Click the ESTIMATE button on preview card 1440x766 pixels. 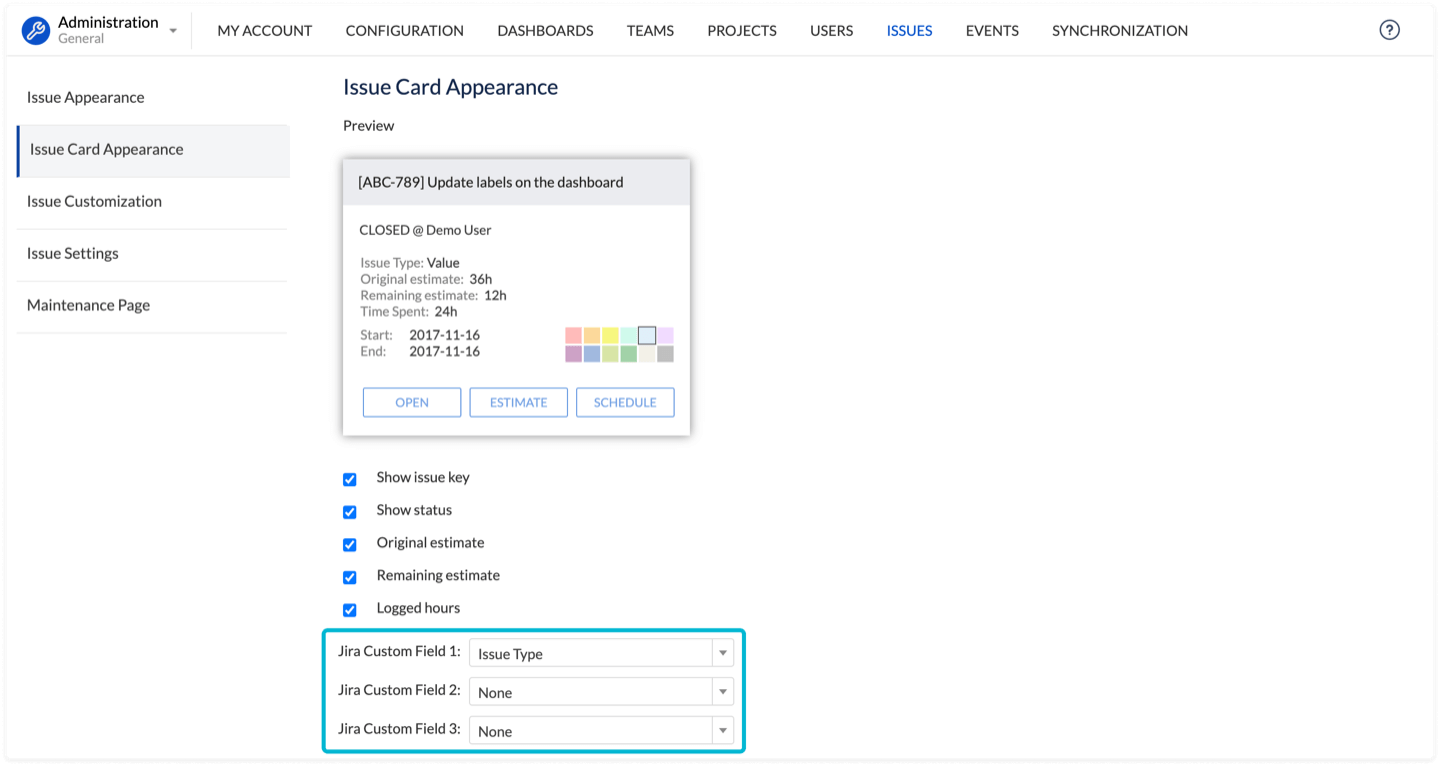[x=518, y=402]
